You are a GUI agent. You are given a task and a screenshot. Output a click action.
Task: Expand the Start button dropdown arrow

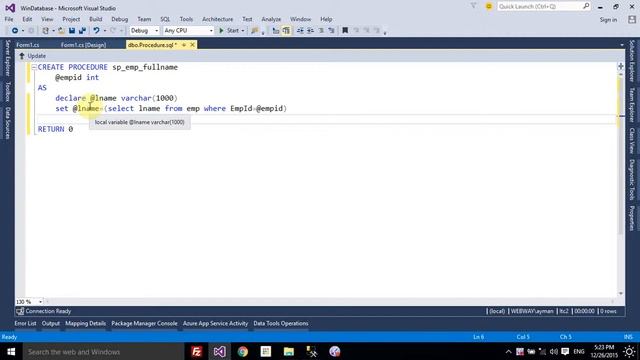point(242,31)
